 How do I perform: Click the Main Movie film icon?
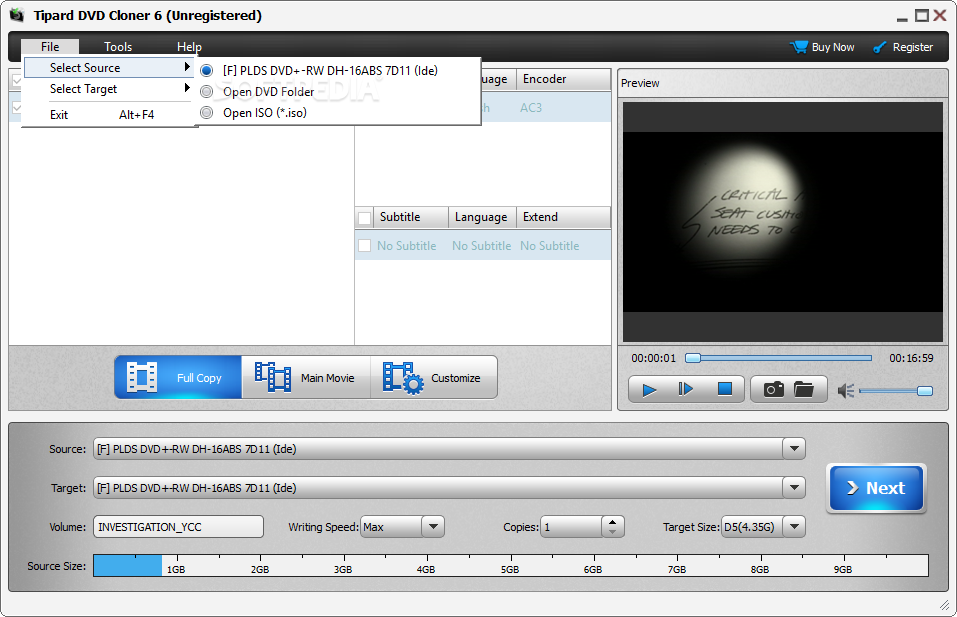tap(272, 377)
